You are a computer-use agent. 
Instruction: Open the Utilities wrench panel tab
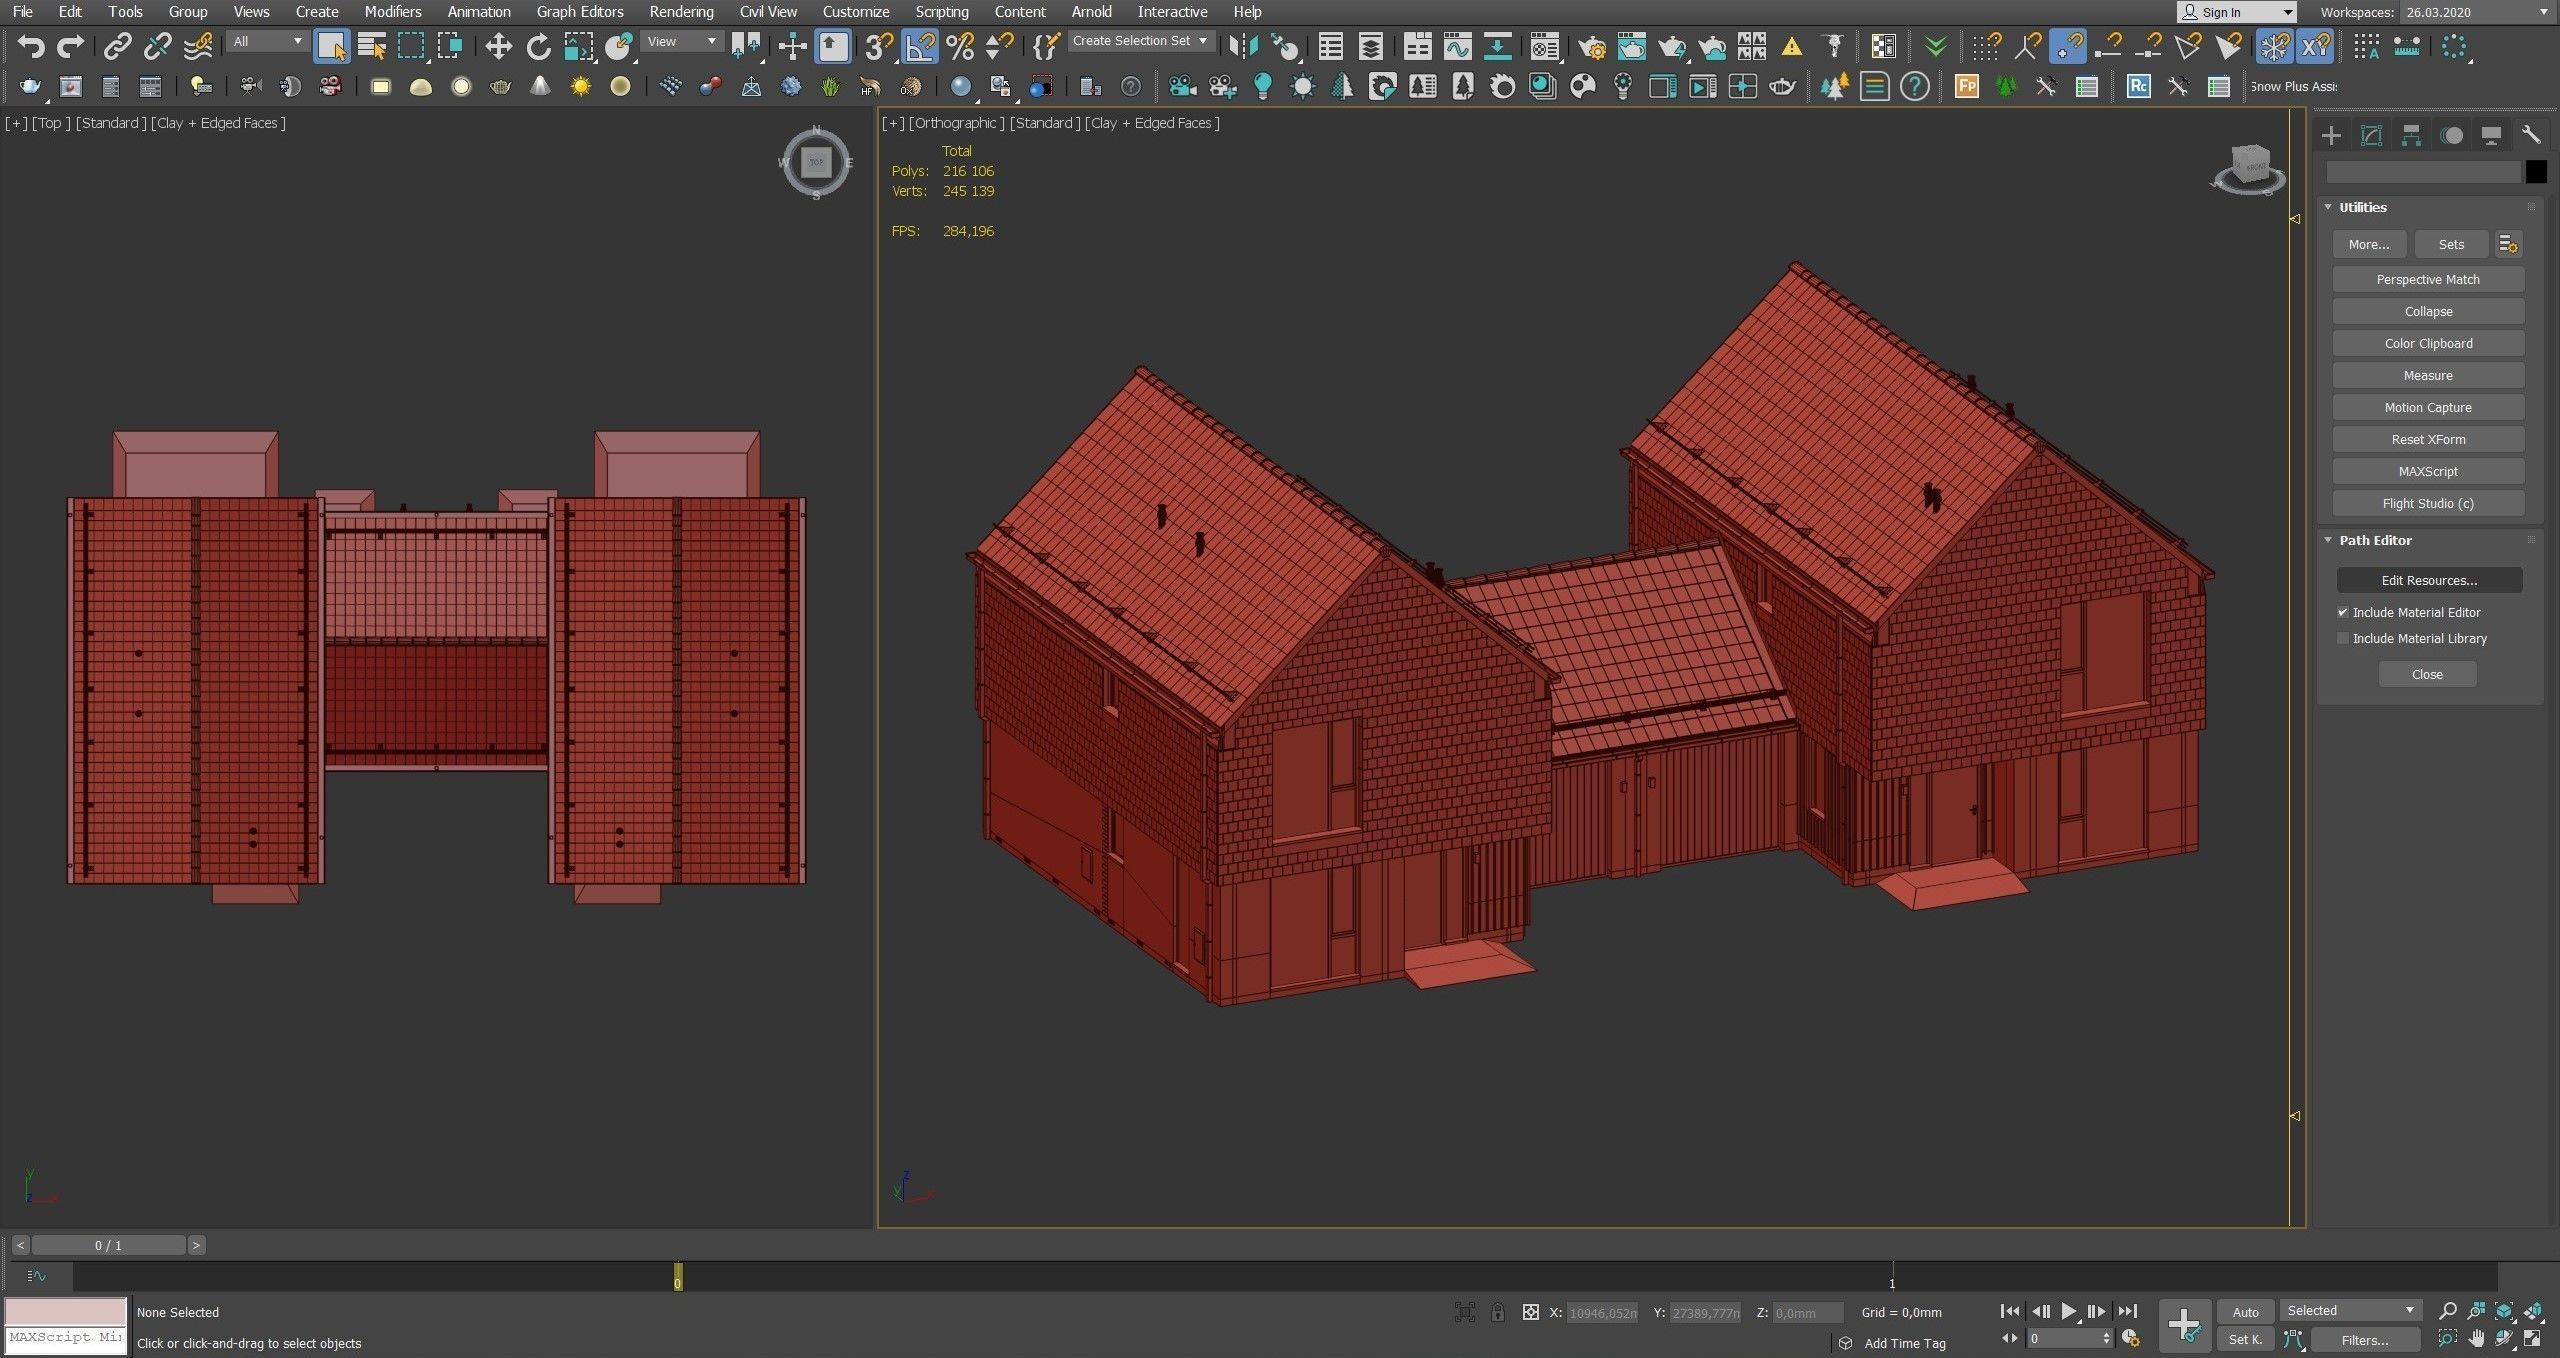pos(2531,135)
